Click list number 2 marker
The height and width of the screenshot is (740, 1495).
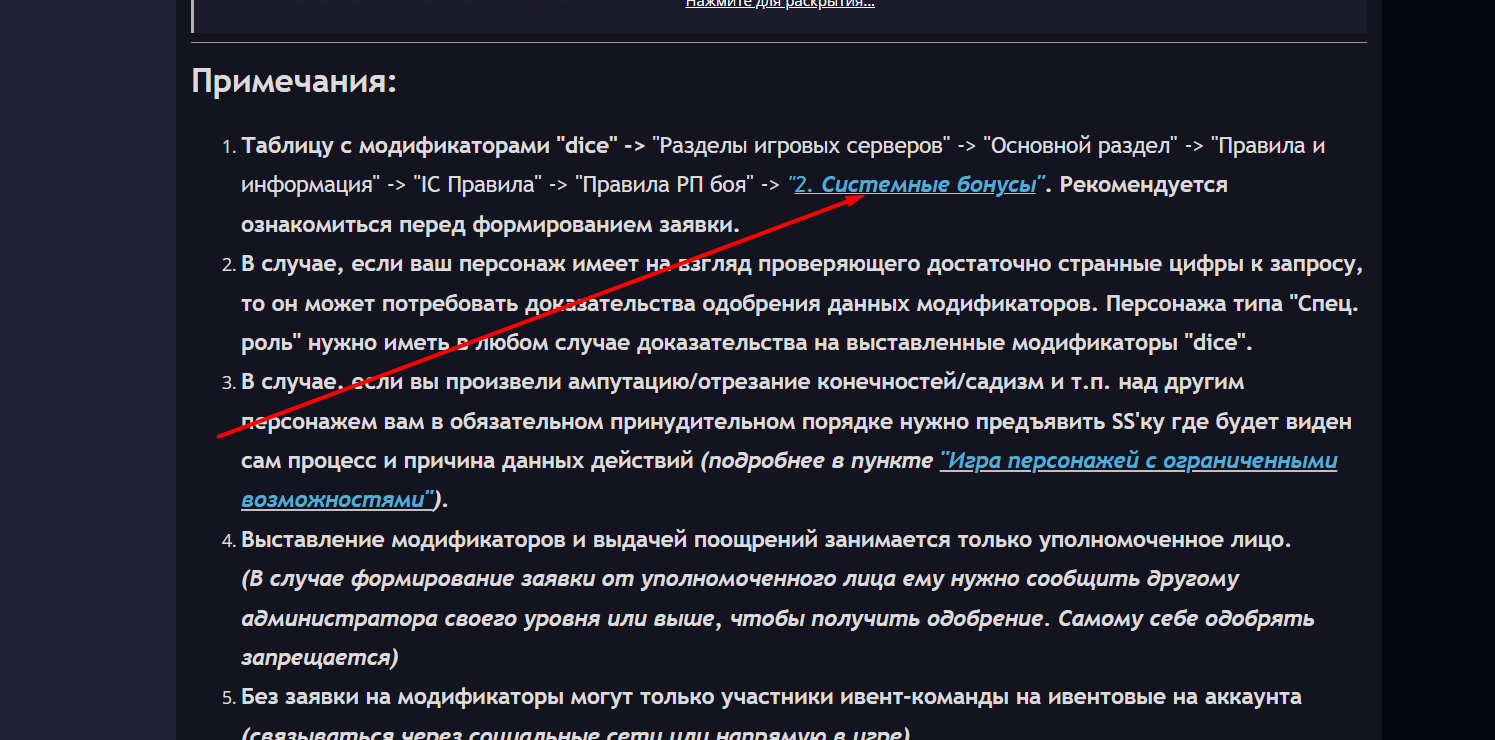click(227, 266)
